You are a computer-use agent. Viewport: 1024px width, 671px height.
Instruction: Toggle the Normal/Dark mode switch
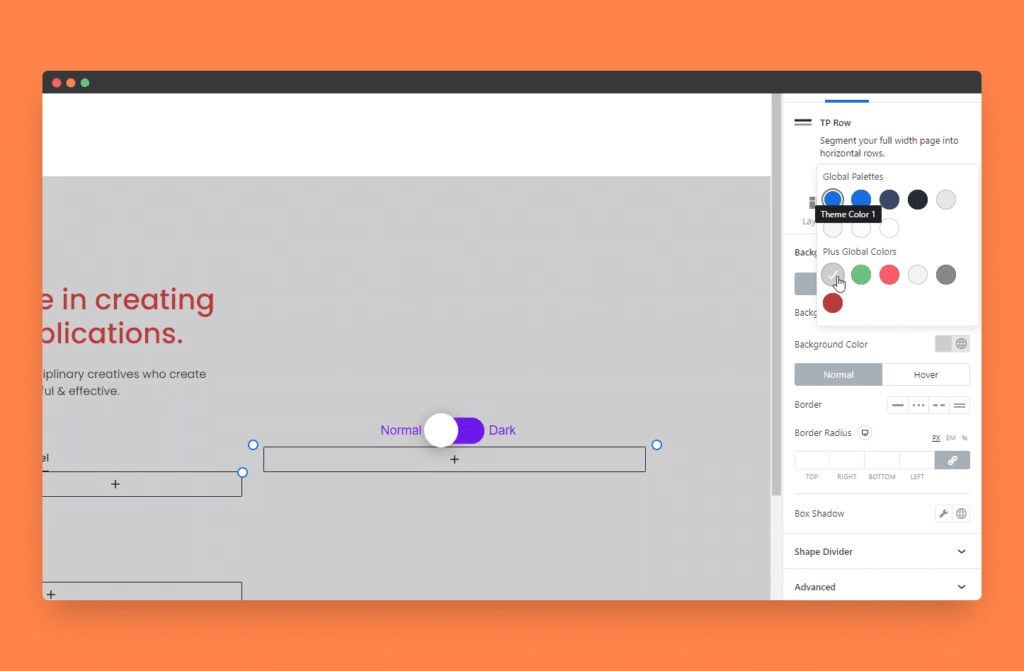pos(454,430)
